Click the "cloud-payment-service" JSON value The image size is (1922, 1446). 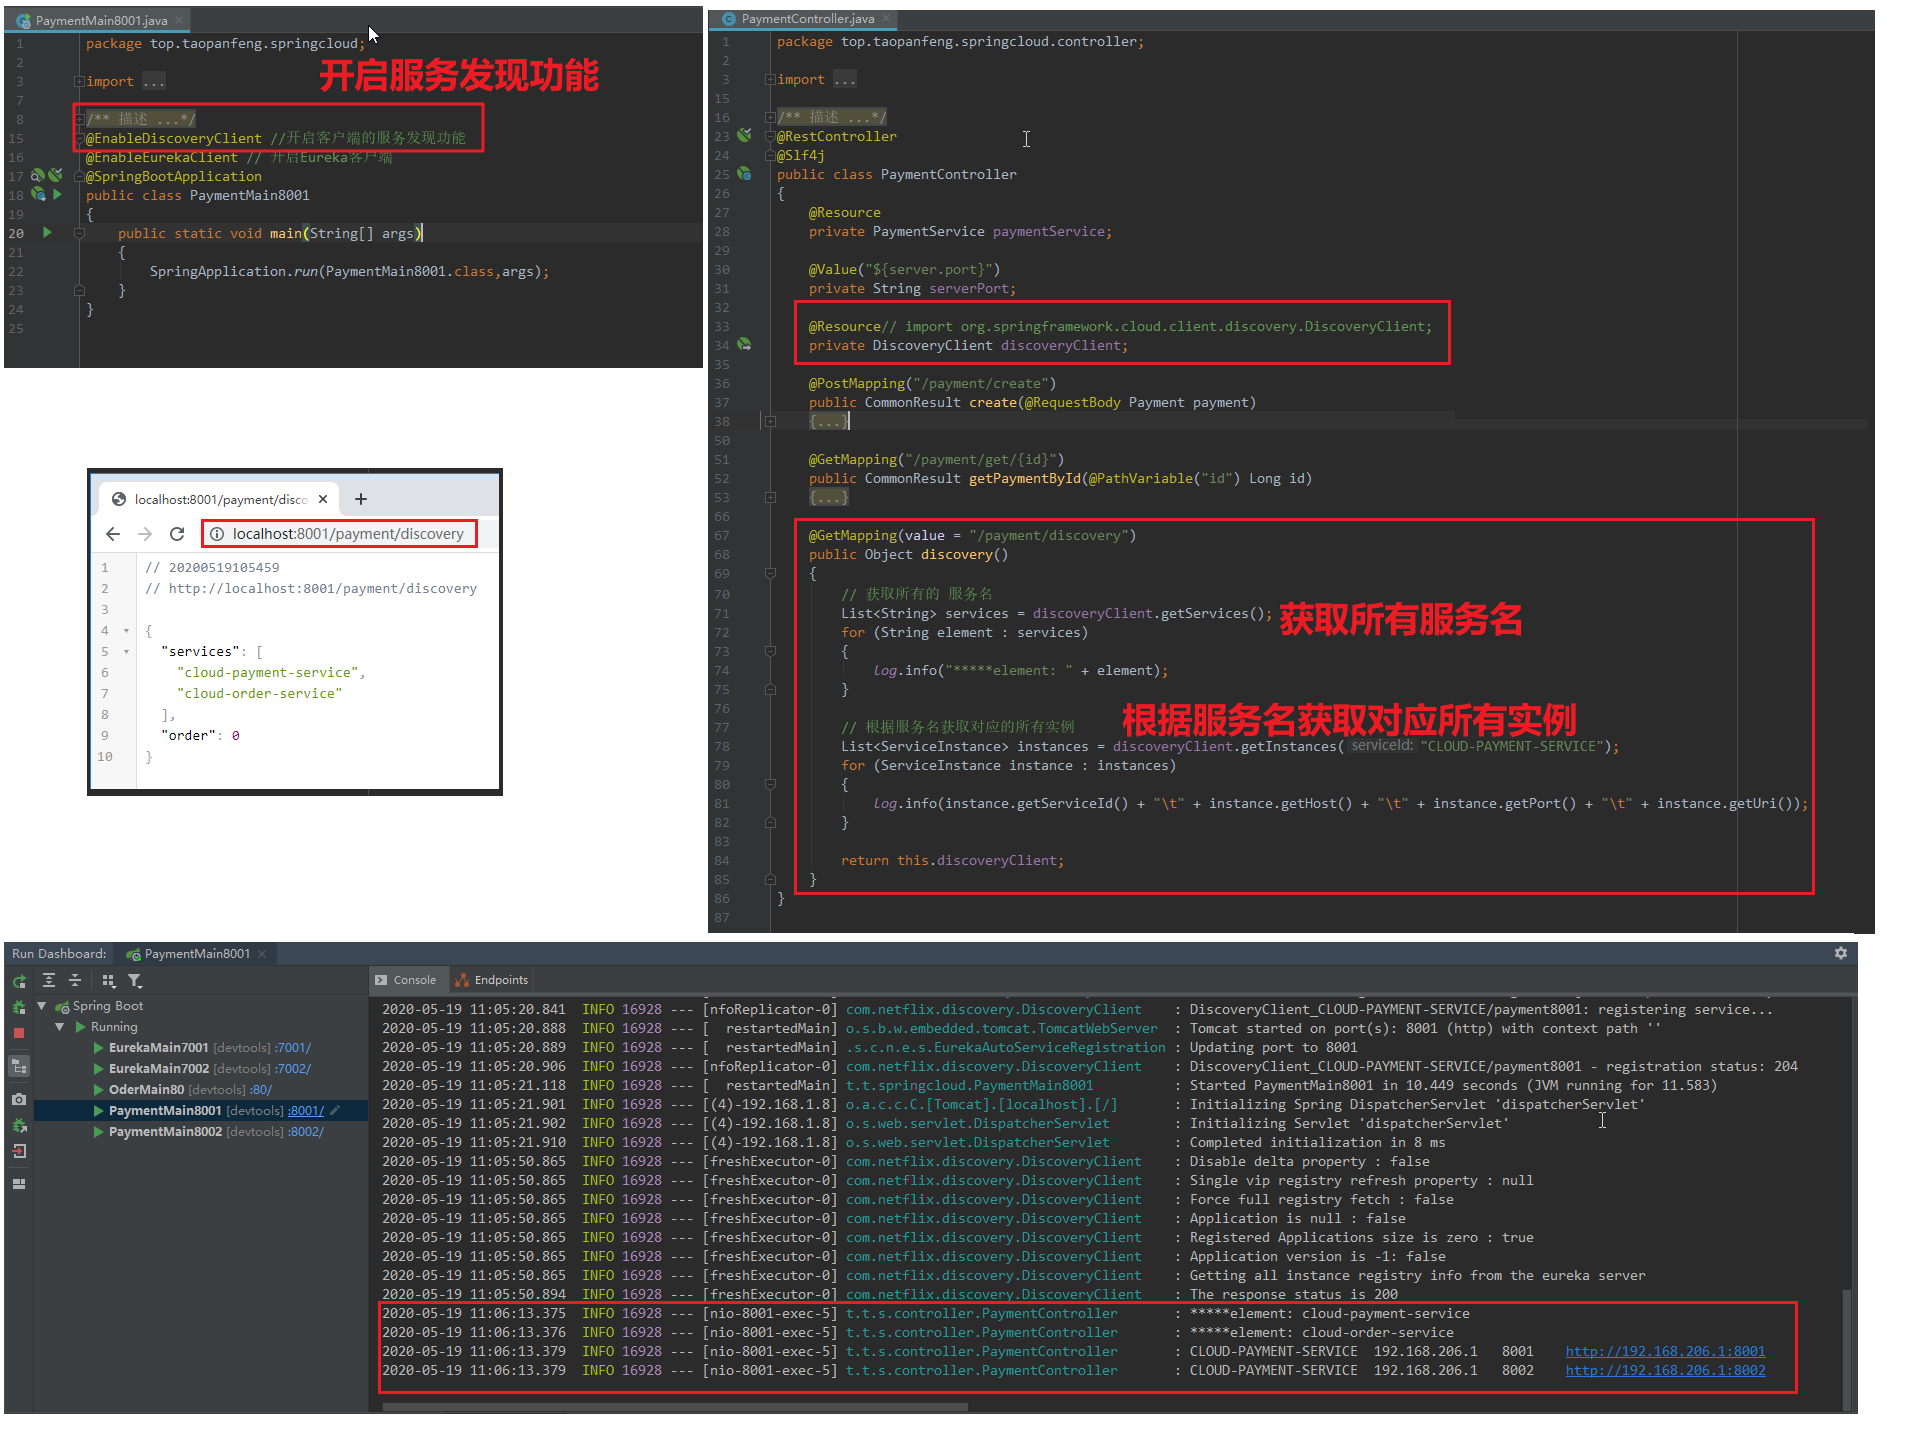tap(268, 673)
